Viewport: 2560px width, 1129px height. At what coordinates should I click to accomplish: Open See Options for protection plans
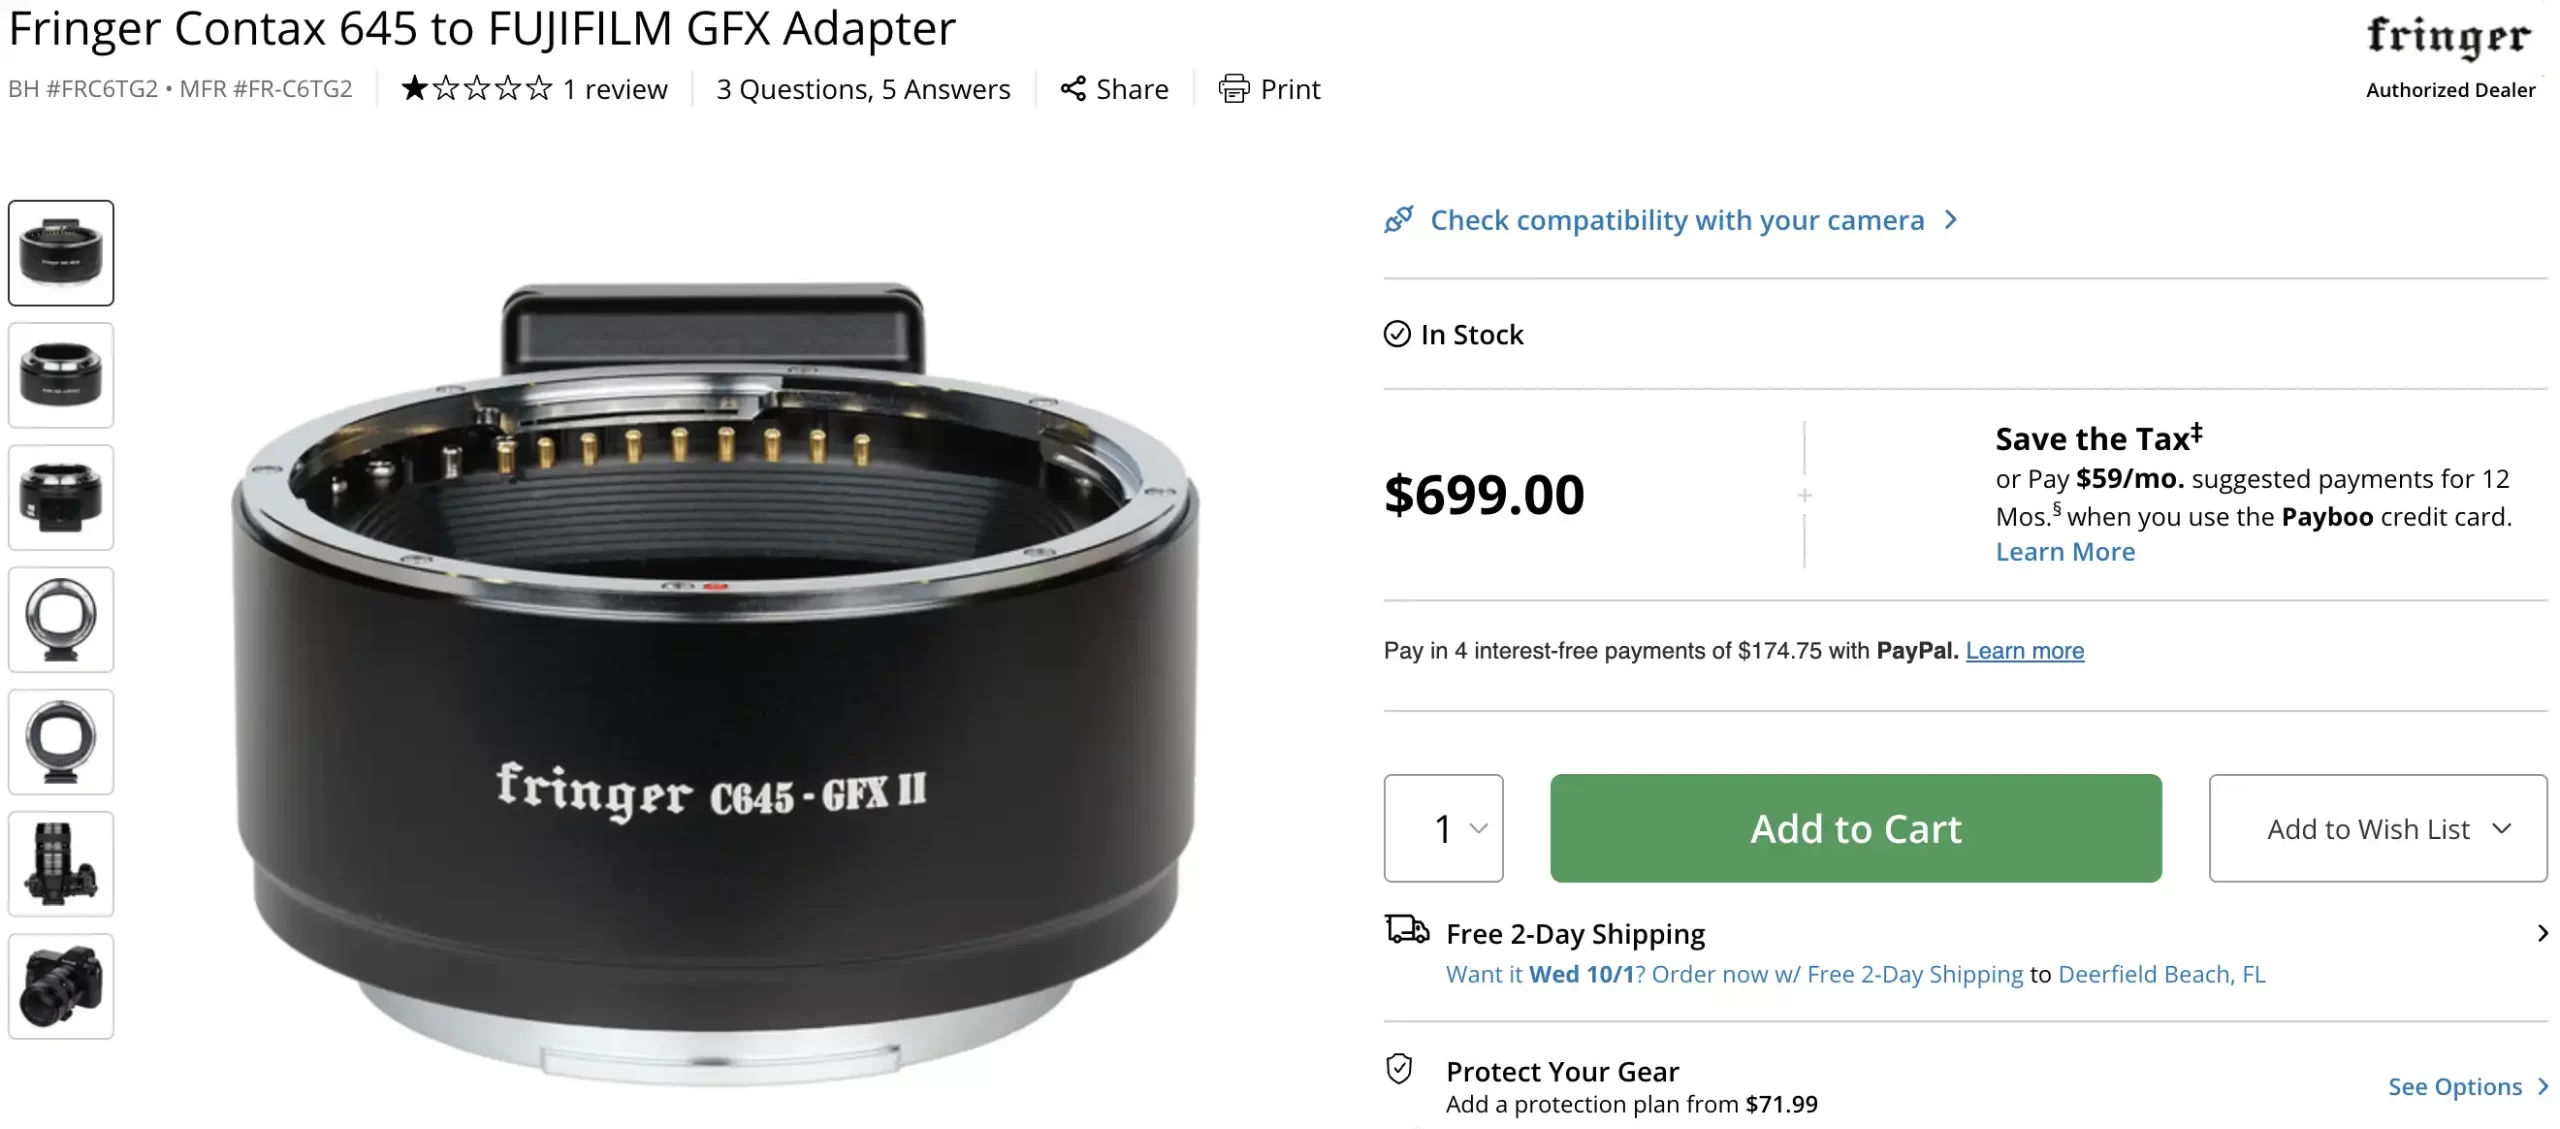tap(2467, 1087)
